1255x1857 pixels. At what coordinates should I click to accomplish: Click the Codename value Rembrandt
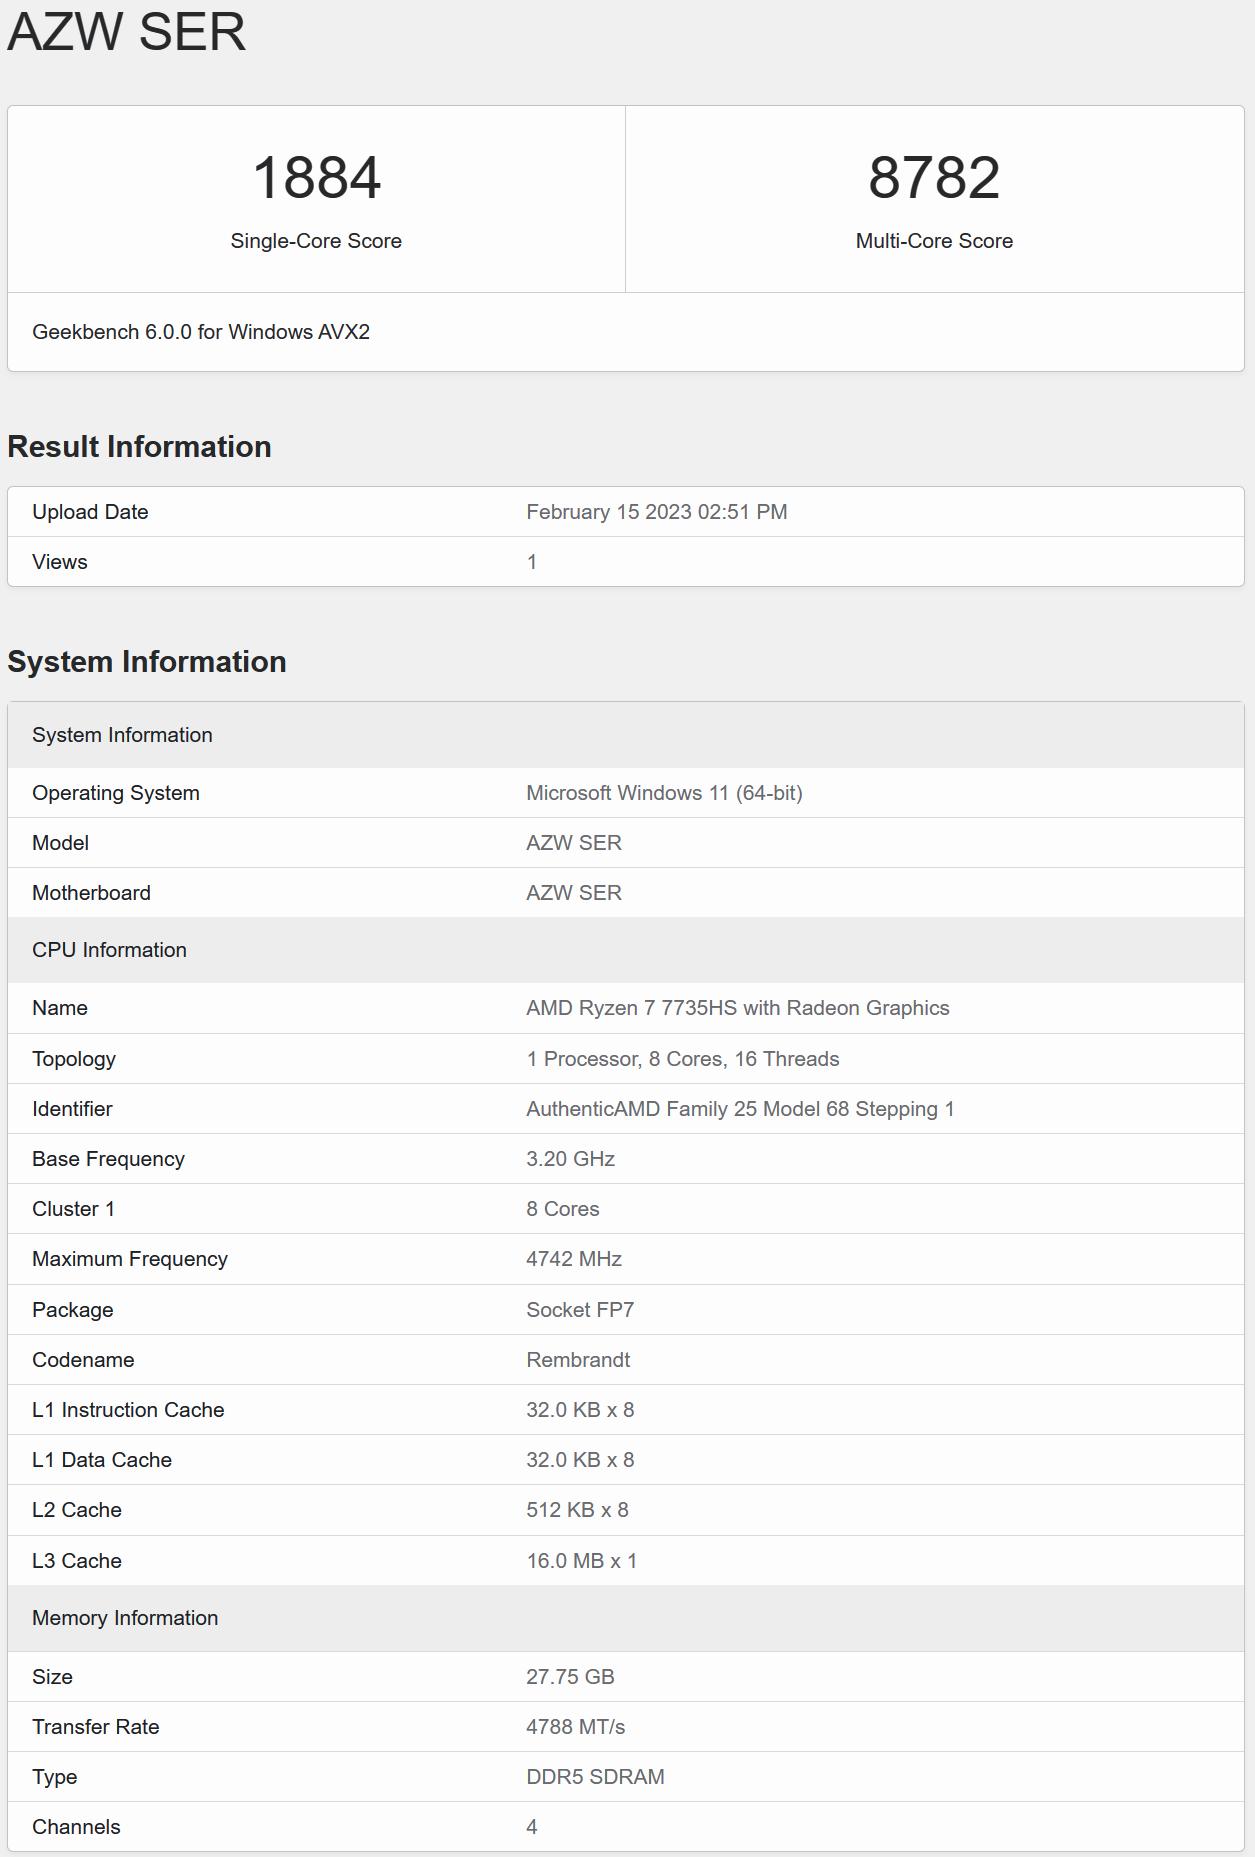click(x=578, y=1360)
